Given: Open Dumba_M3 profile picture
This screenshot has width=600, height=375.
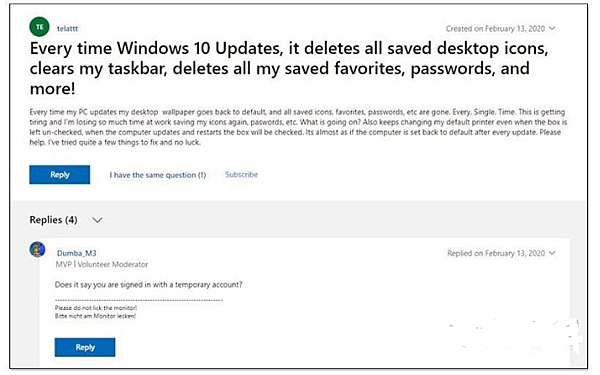Looking at the screenshot, I should pyautogui.click(x=38, y=249).
